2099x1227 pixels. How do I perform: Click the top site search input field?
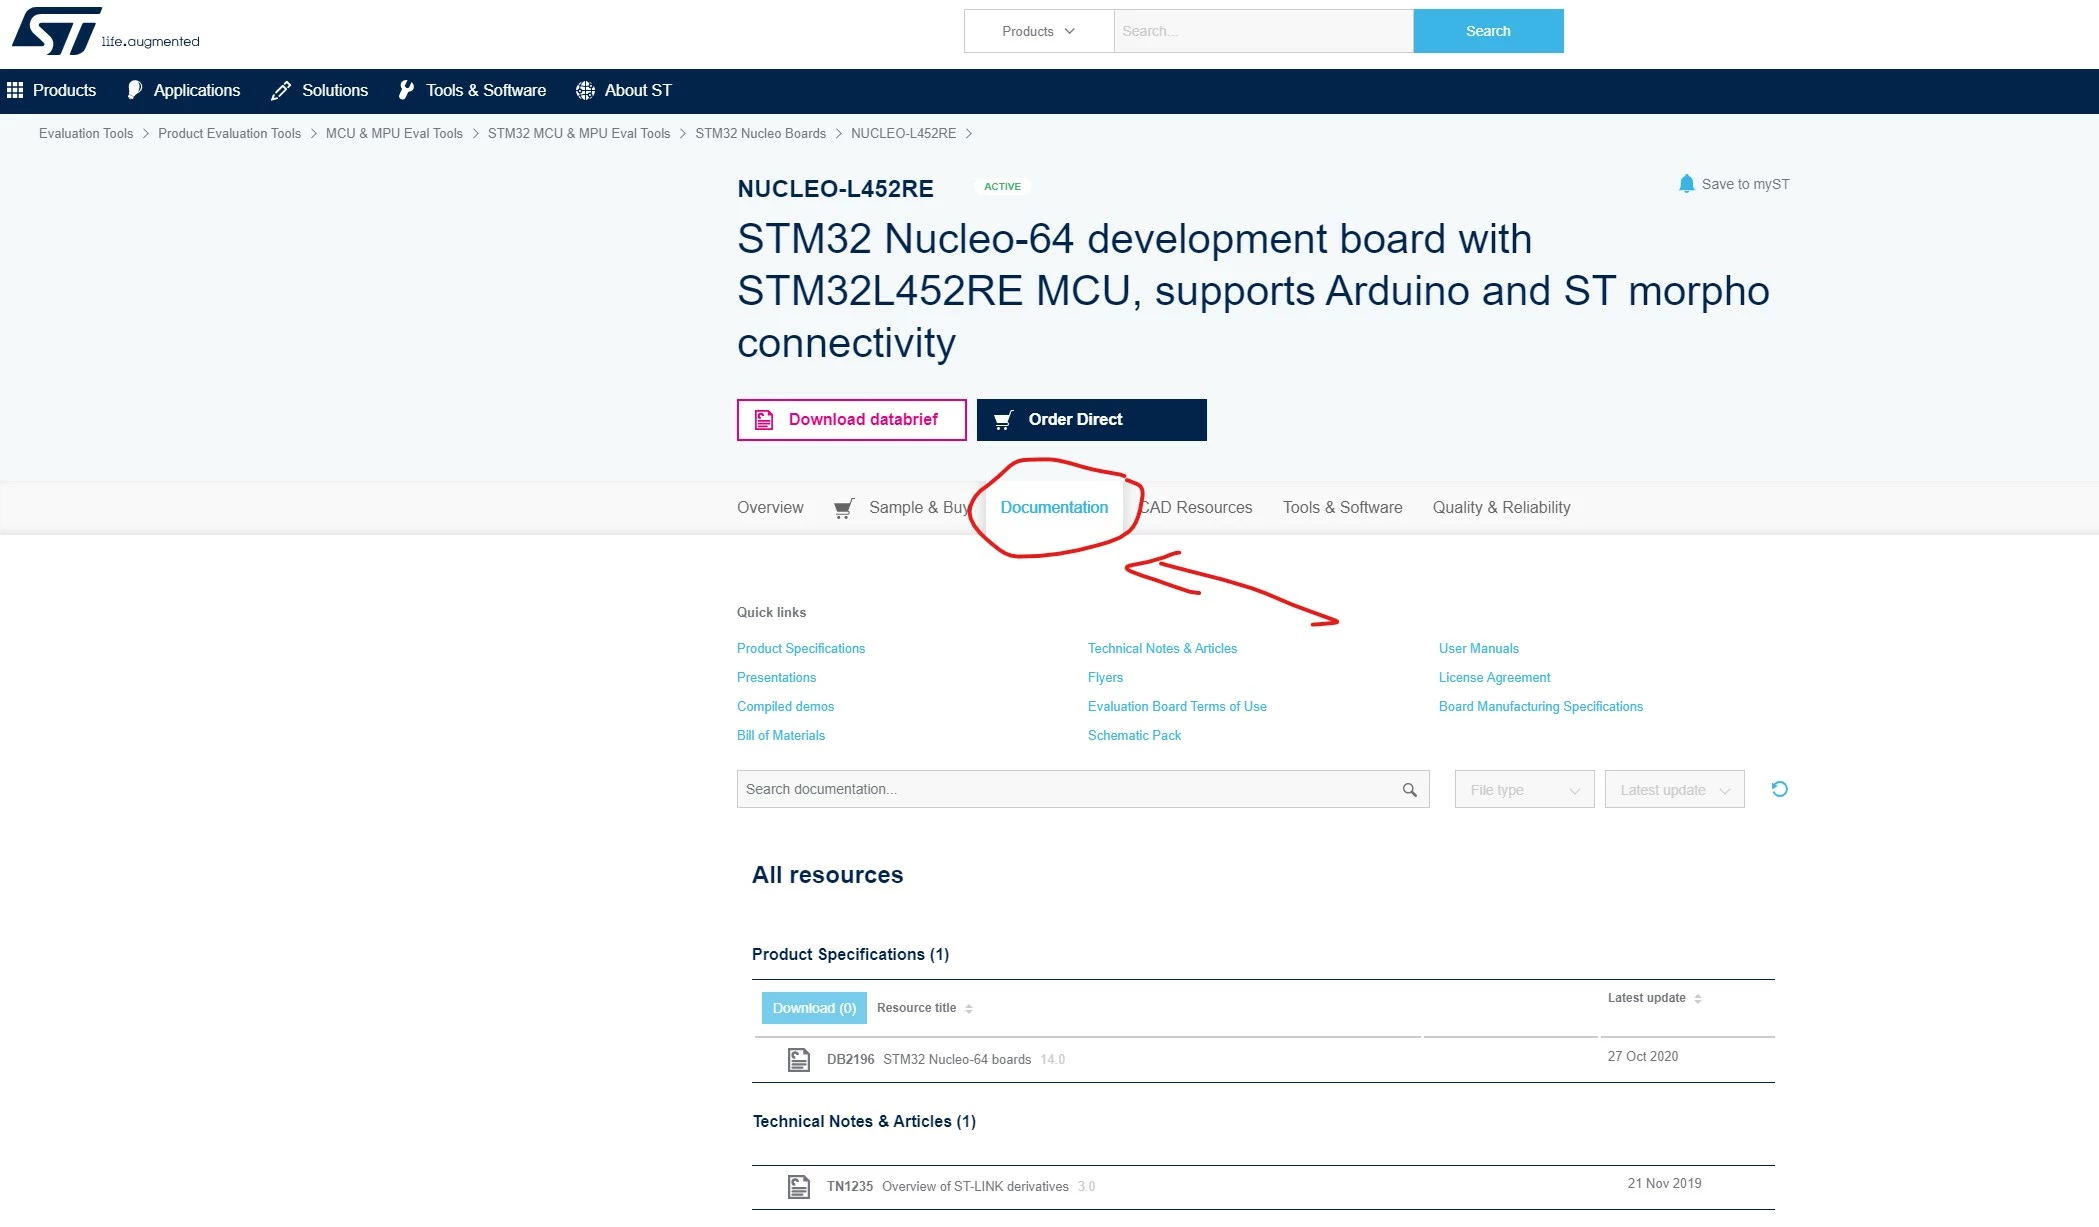1263,31
